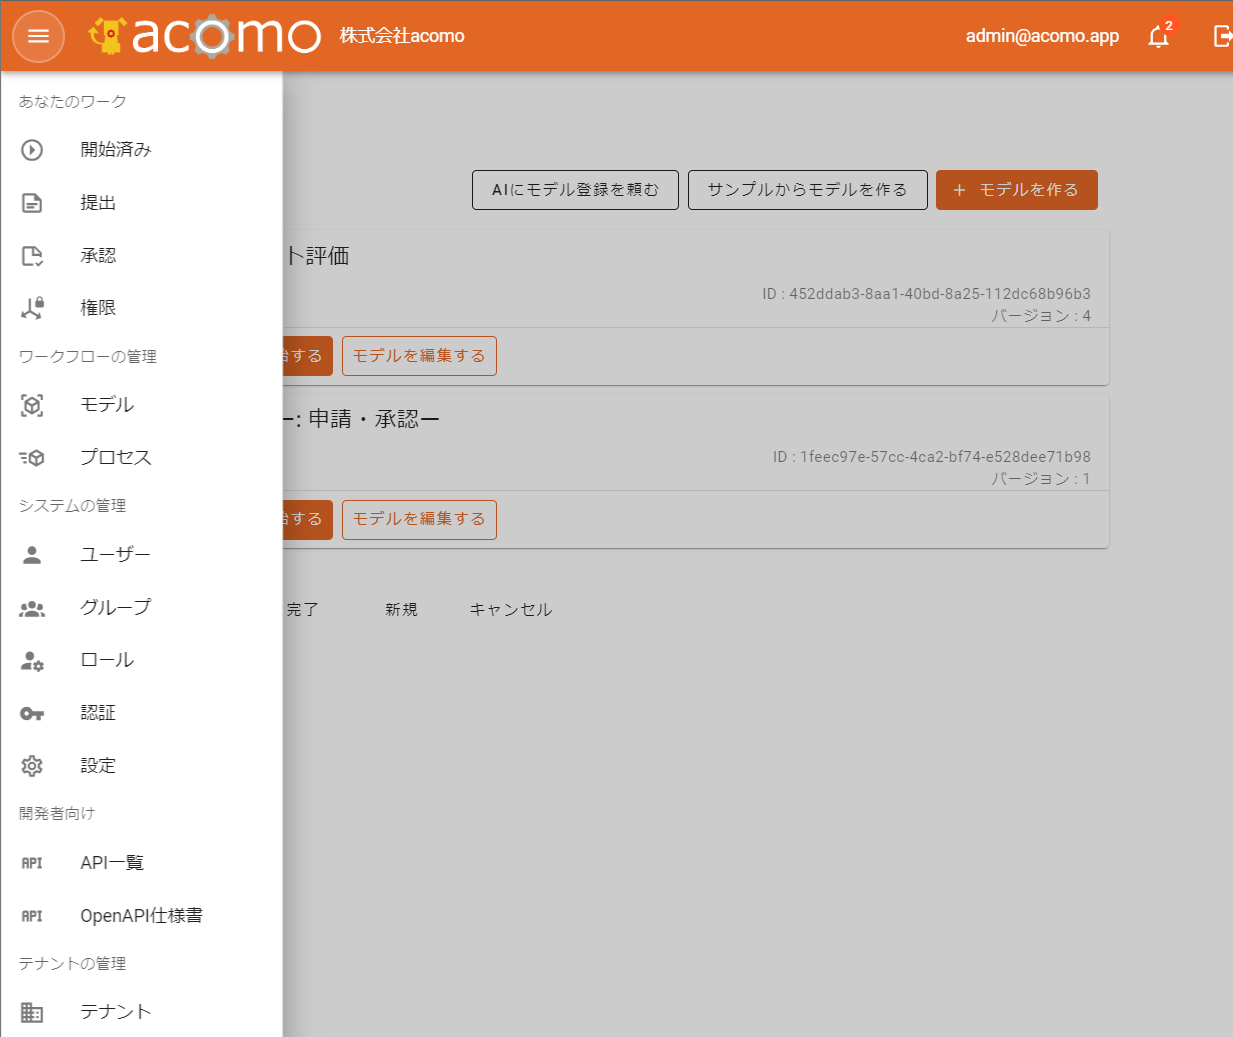Click the 開始済み play circle icon
Screen dimensions: 1233x1037
point(32,150)
